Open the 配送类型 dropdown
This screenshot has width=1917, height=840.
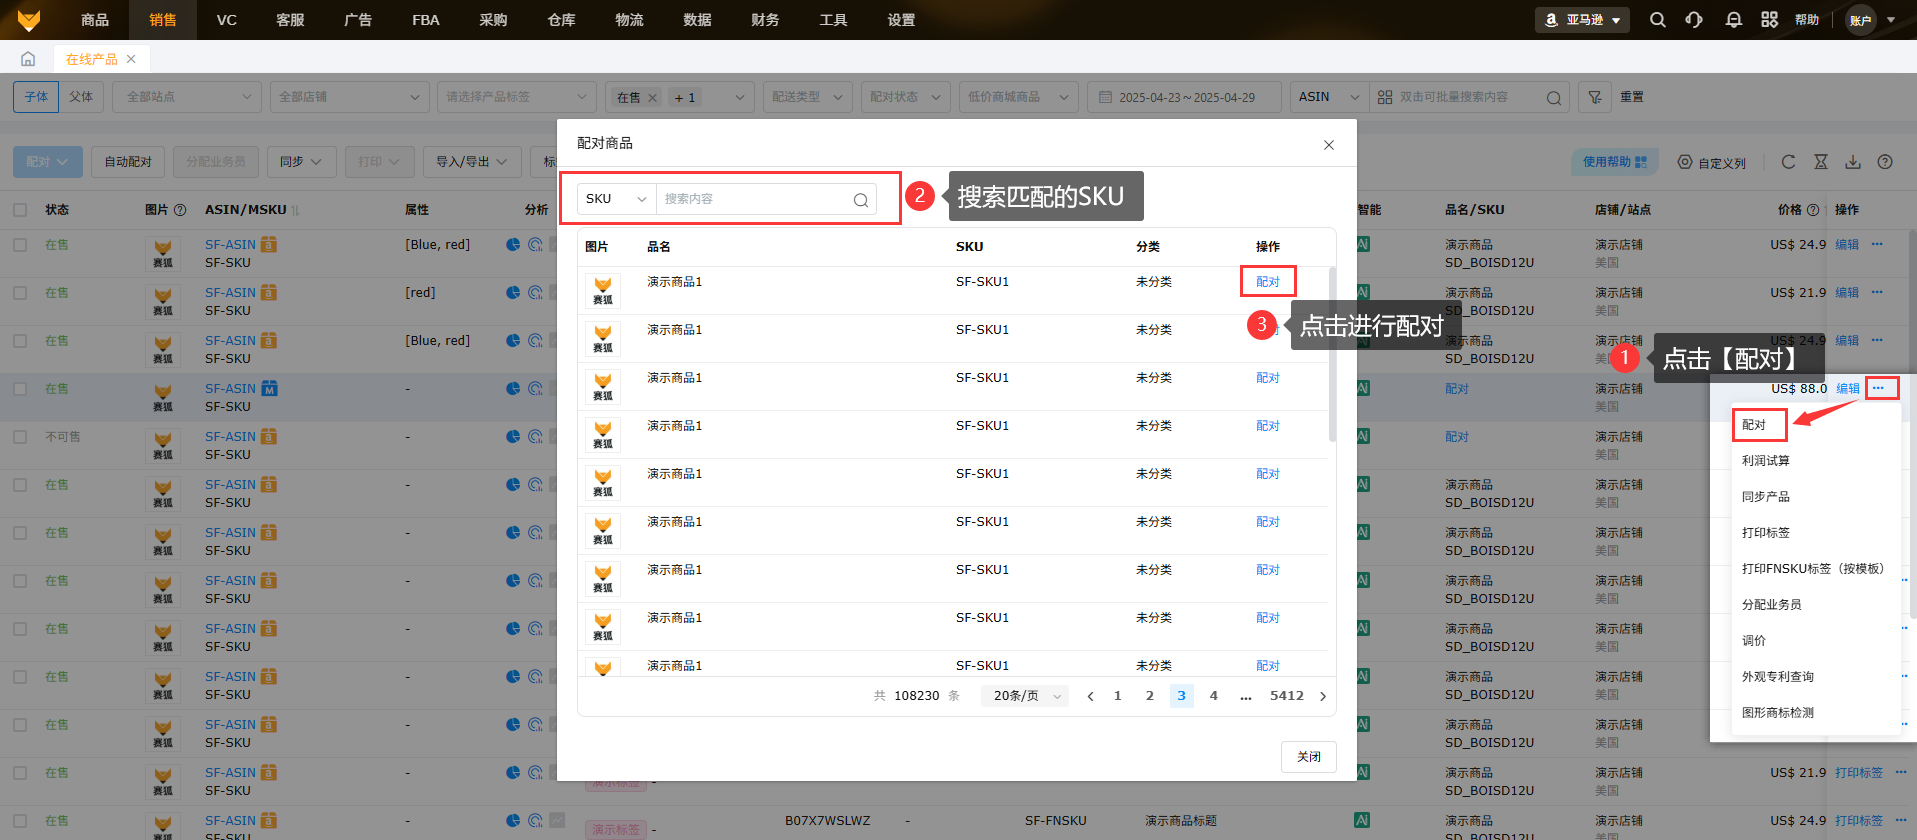coord(808,97)
